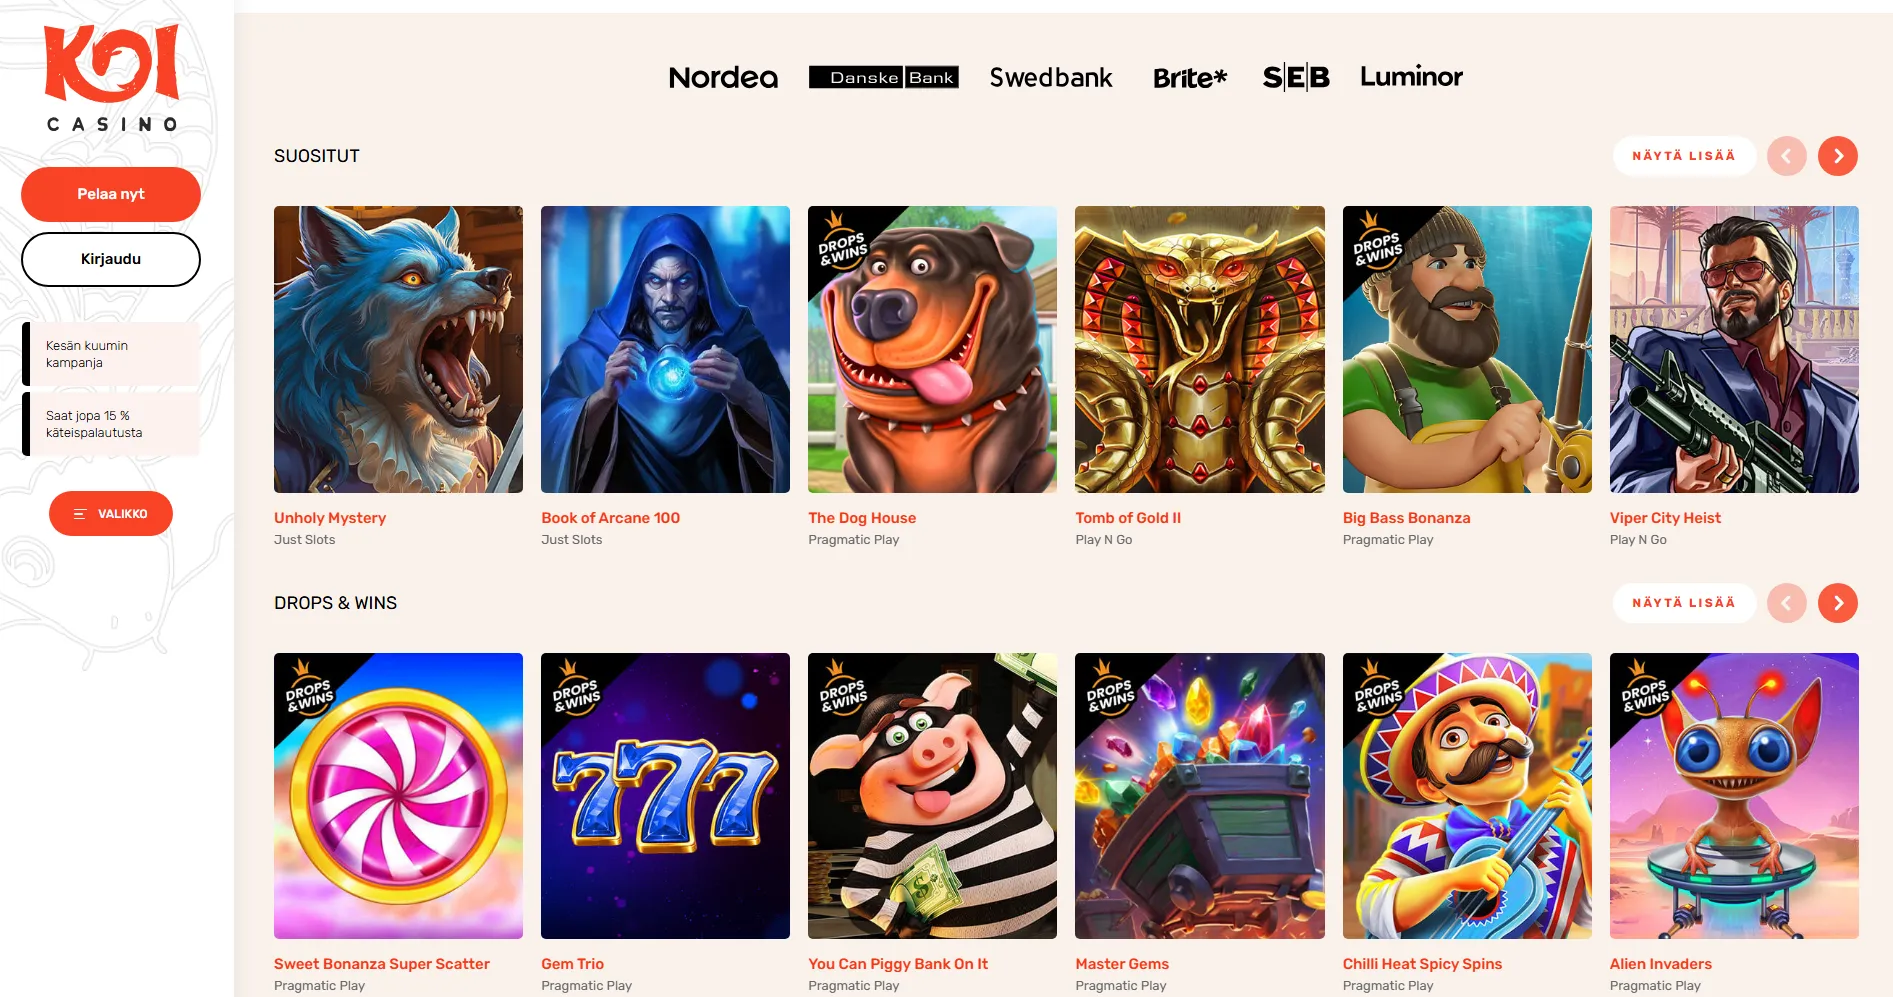Click the Danske Bank logo
1893x997 pixels.
click(884, 77)
